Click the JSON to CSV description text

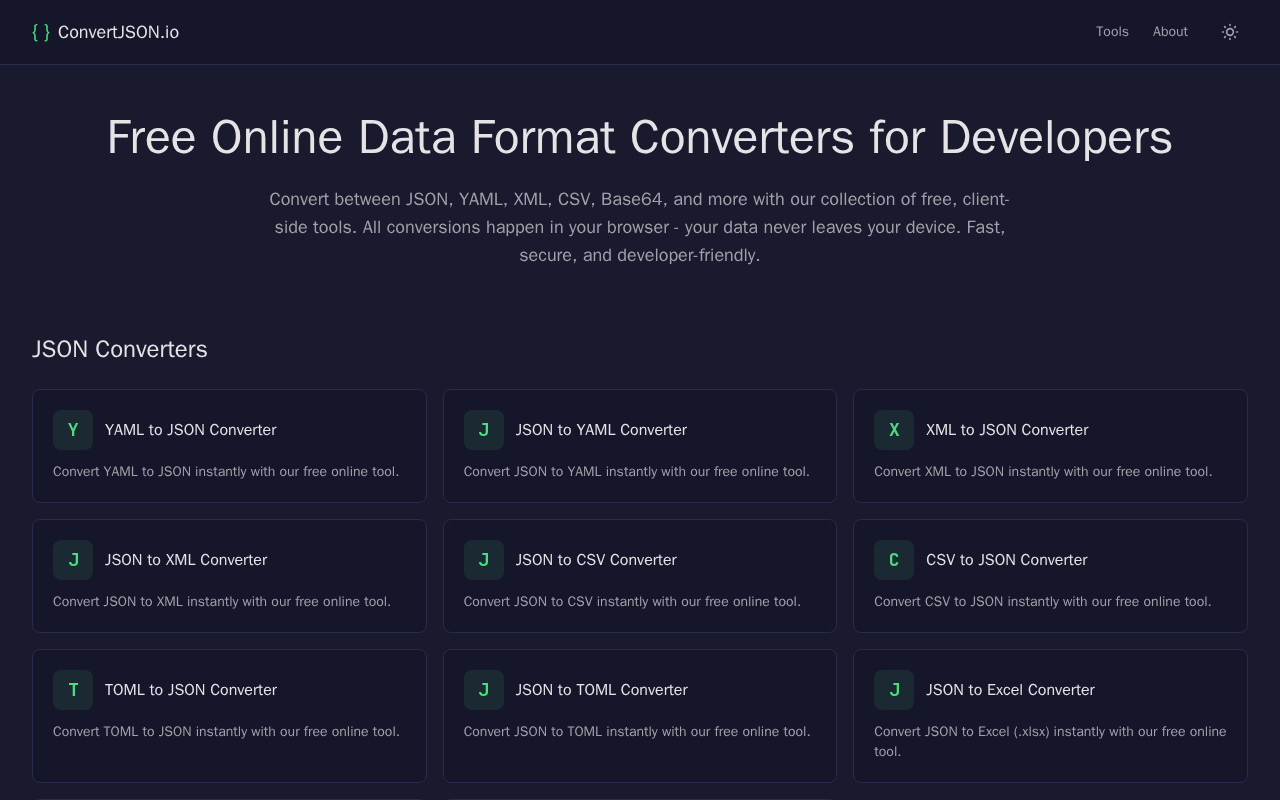point(632,602)
